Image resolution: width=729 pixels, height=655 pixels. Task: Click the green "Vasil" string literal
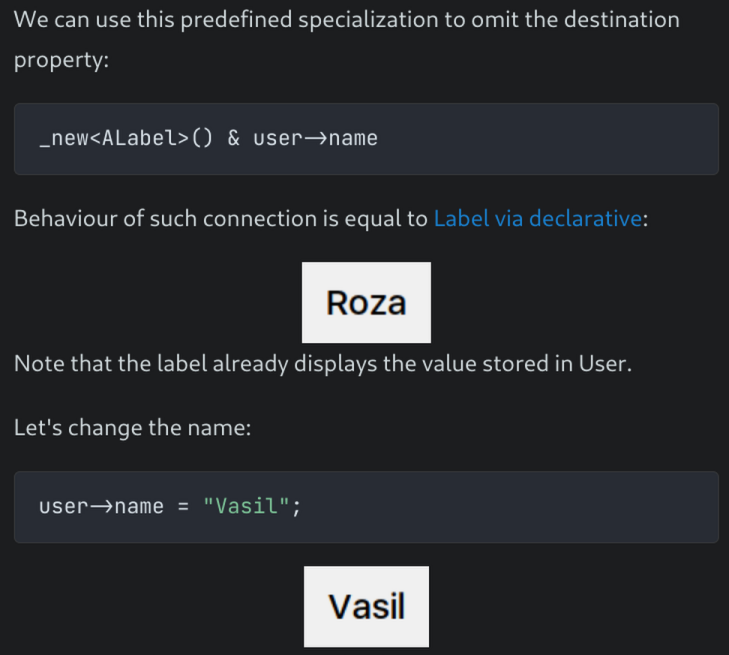(x=246, y=507)
